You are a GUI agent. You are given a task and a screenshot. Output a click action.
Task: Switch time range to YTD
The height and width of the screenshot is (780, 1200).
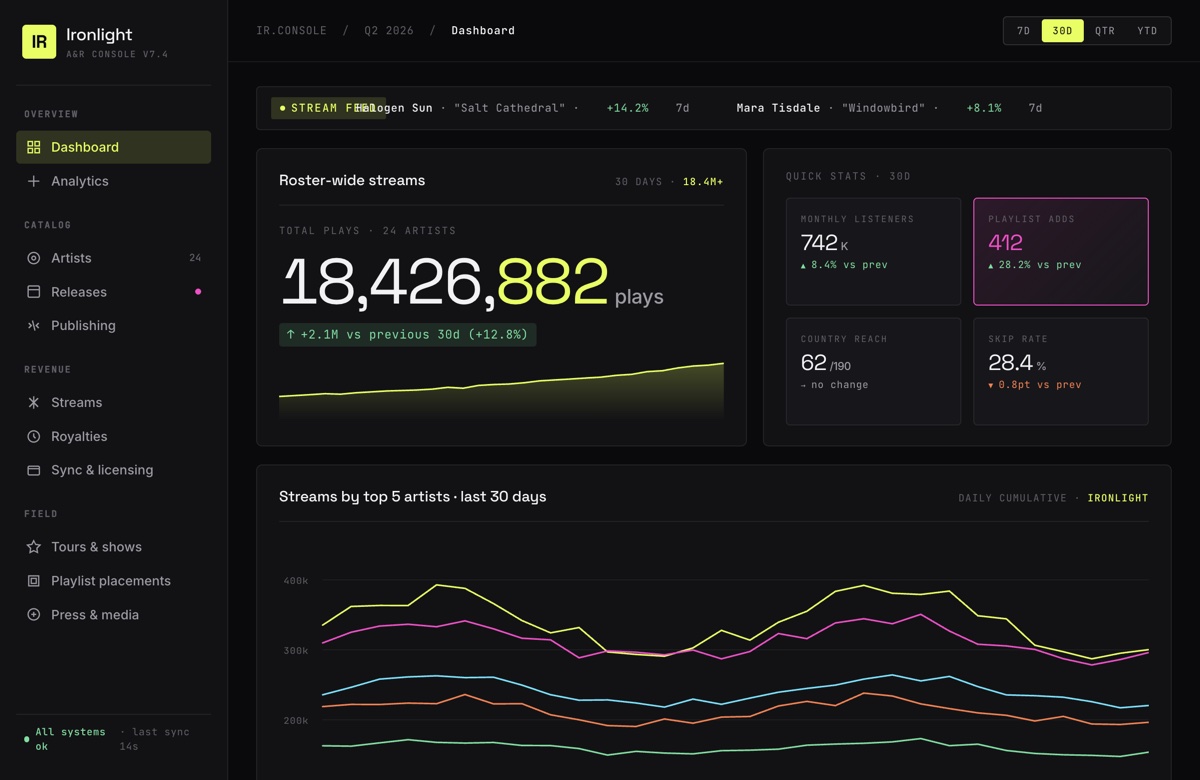pos(1147,31)
